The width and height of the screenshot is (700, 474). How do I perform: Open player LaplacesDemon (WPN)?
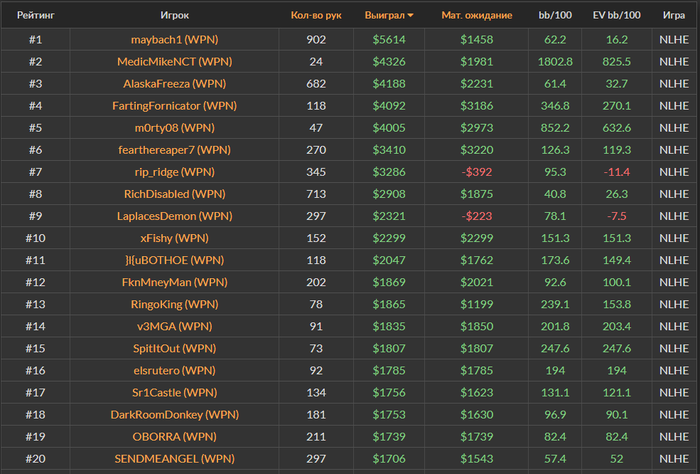(175, 216)
